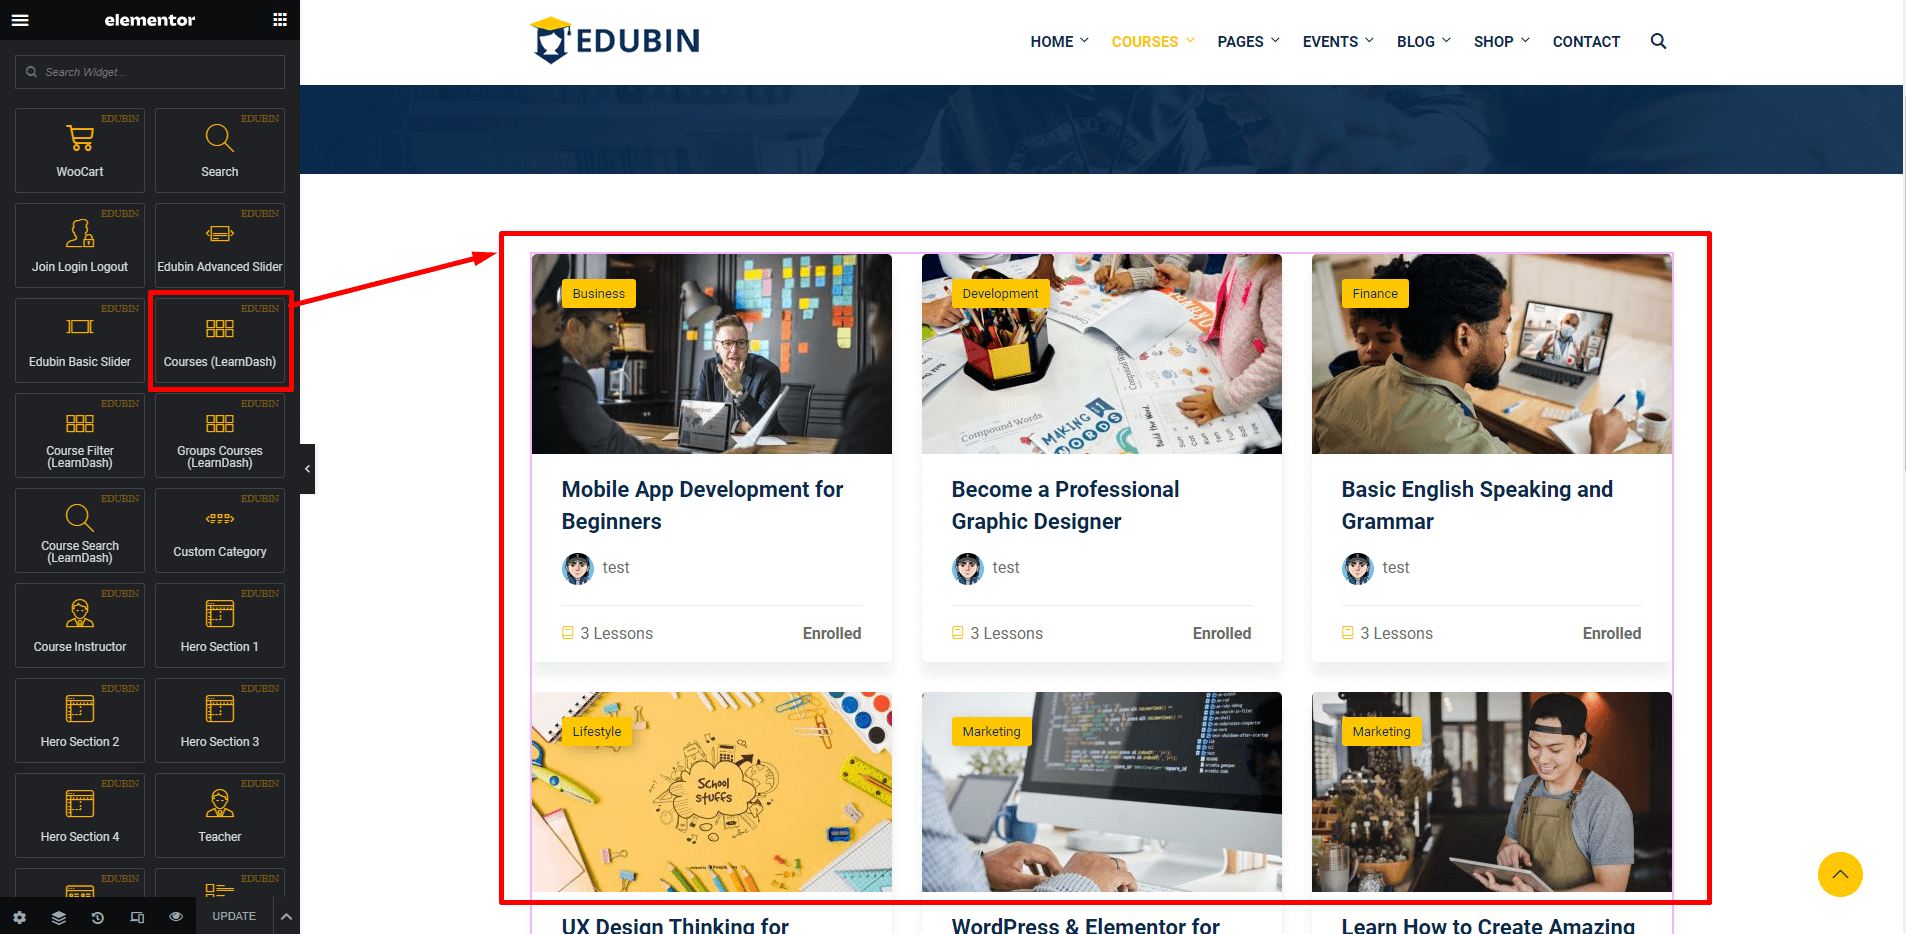Expand the Courses navigation dropdown
Image resolution: width=1906 pixels, height=934 pixels.
click(1152, 42)
